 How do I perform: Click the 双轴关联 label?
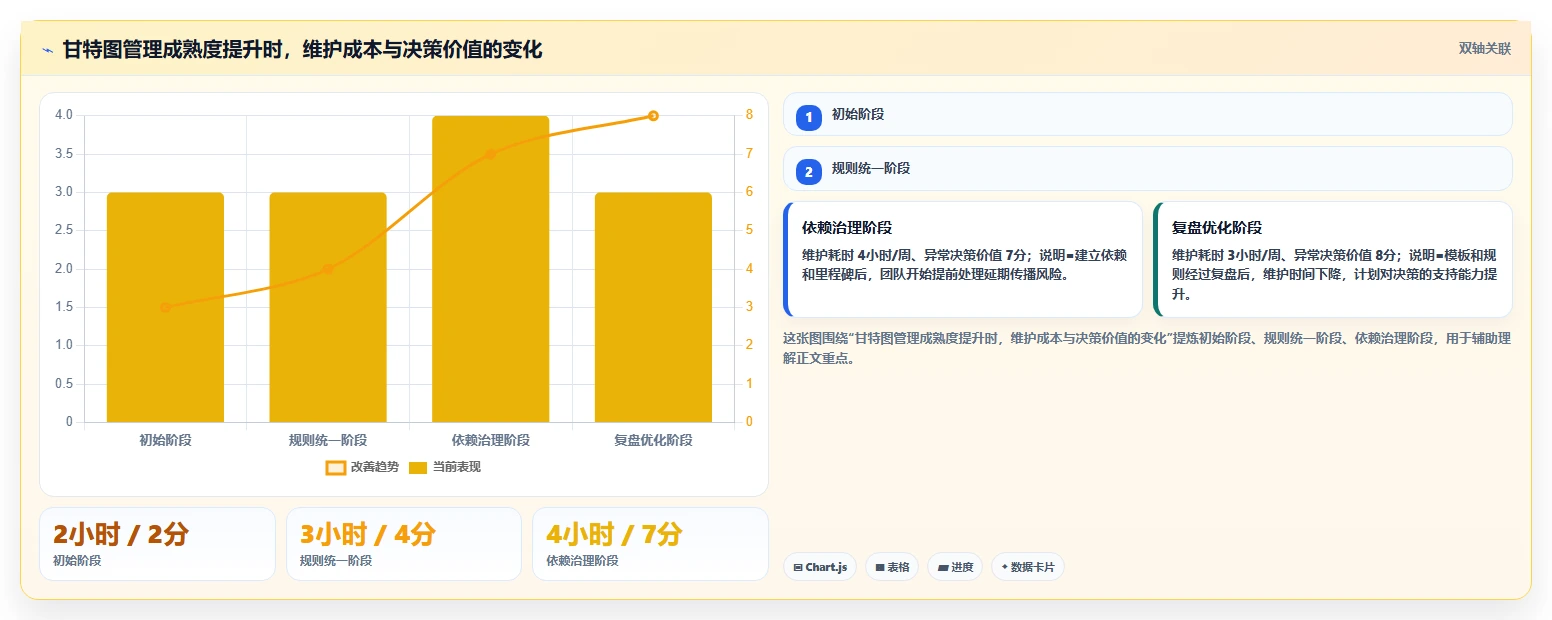click(1484, 48)
